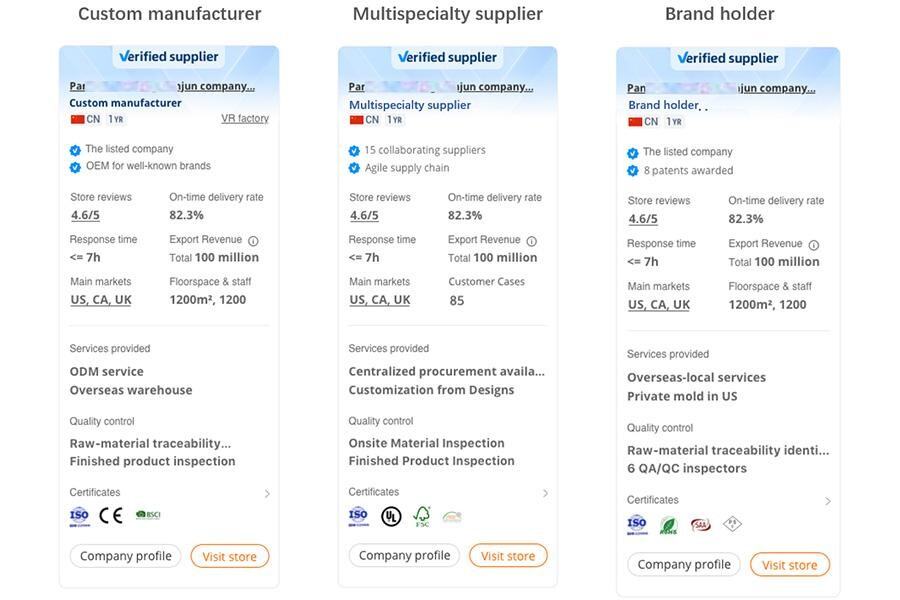Click Visit store in Brand holder card
Image resolution: width=900 pixels, height=600 pixels.
coord(789,565)
